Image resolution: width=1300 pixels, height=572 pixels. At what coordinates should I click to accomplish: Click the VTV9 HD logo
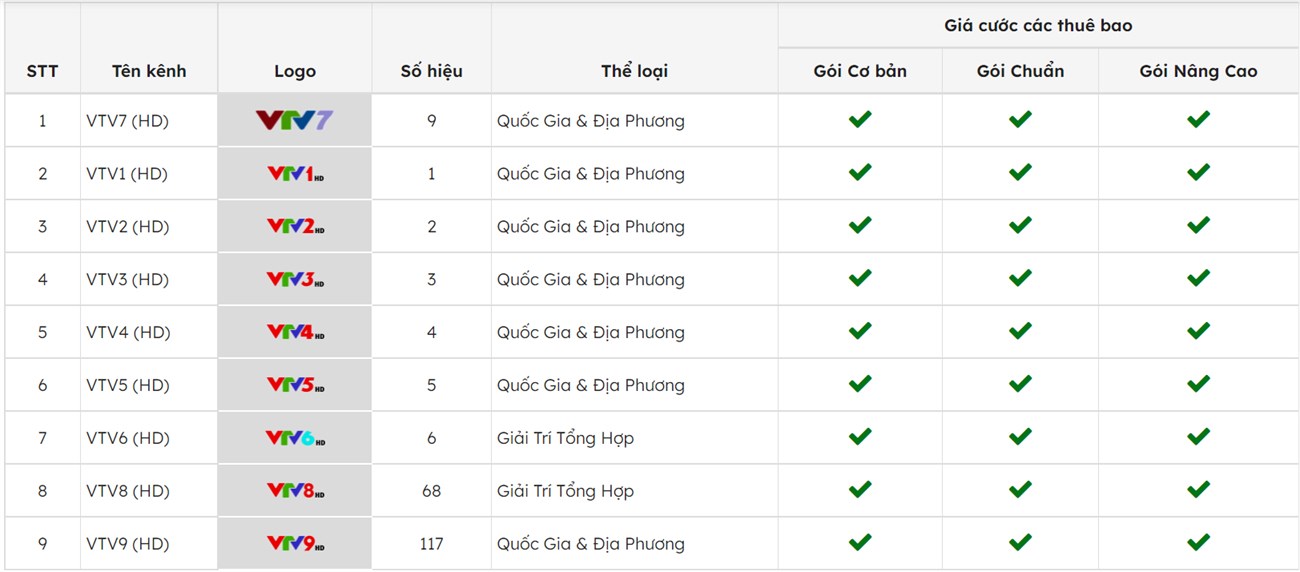coord(294,544)
